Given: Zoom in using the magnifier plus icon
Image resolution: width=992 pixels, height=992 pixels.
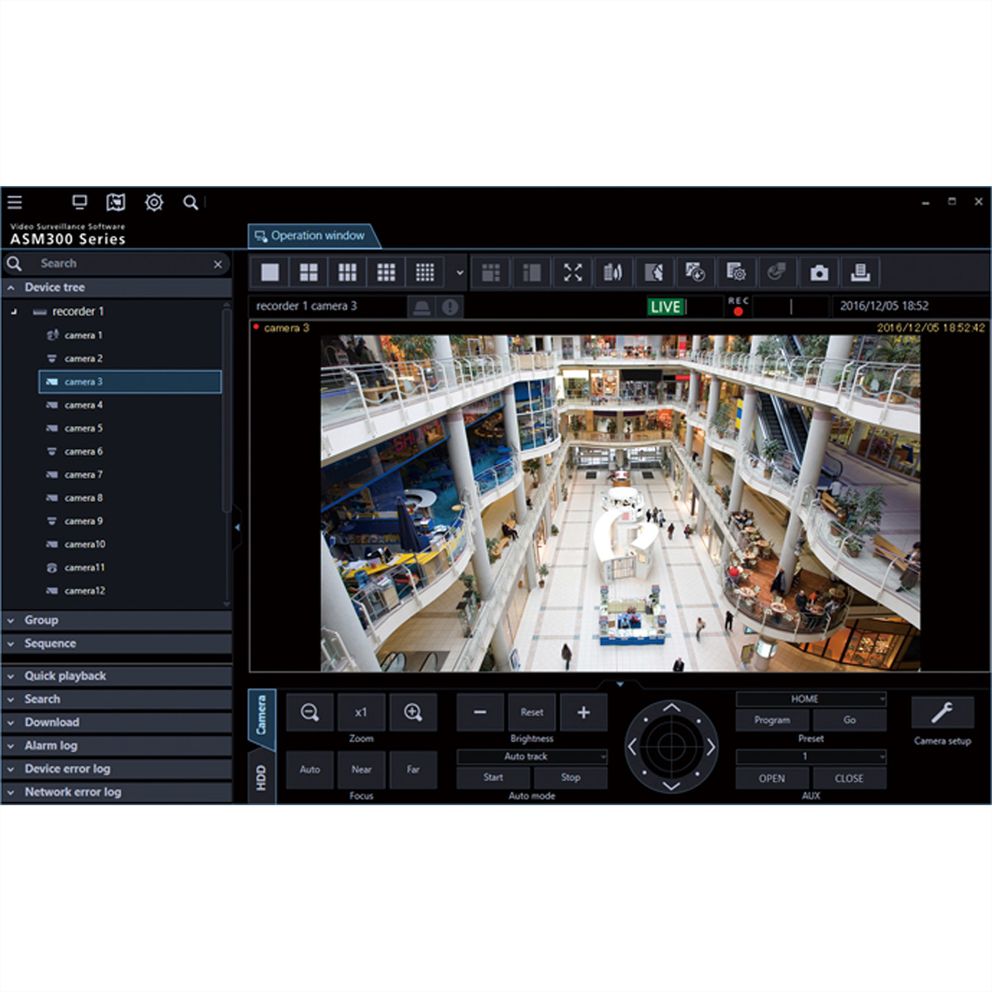Looking at the screenshot, I should pyautogui.click(x=413, y=712).
